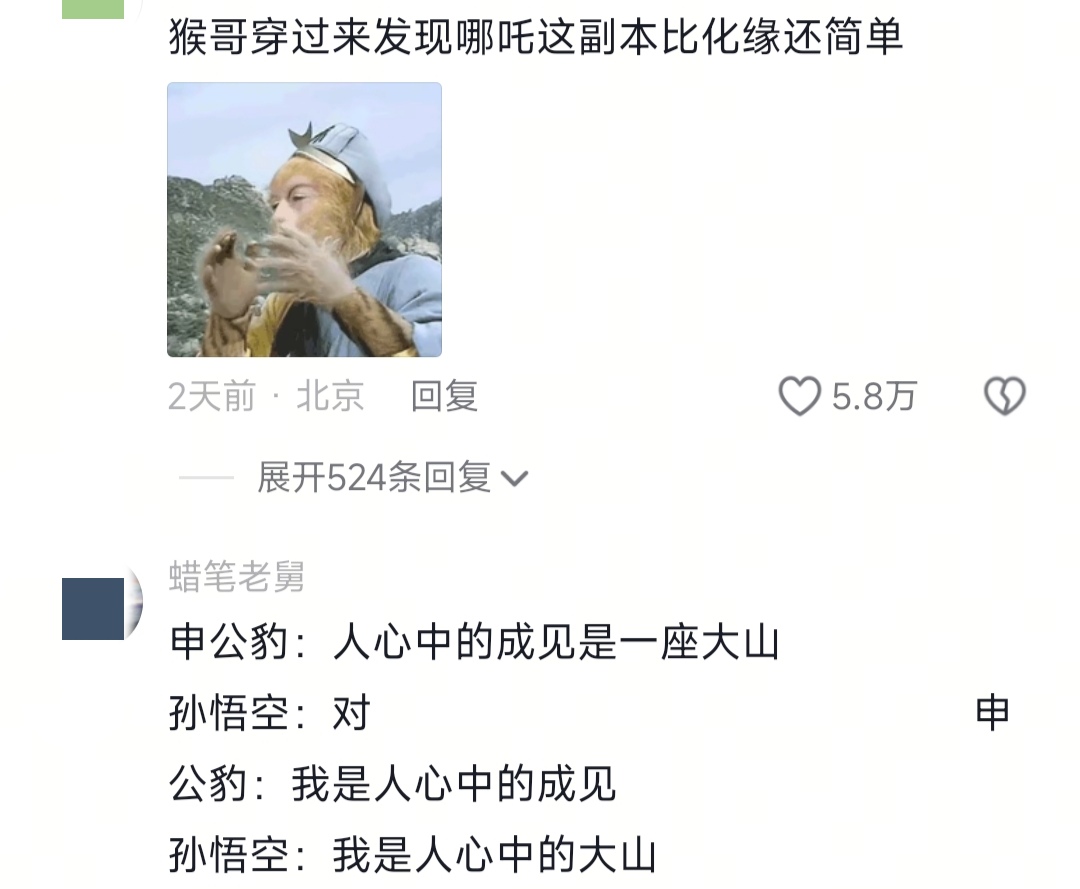Select the comment text starting with 猴哥穿过来
Screen dimensions: 1080x889
point(536,36)
